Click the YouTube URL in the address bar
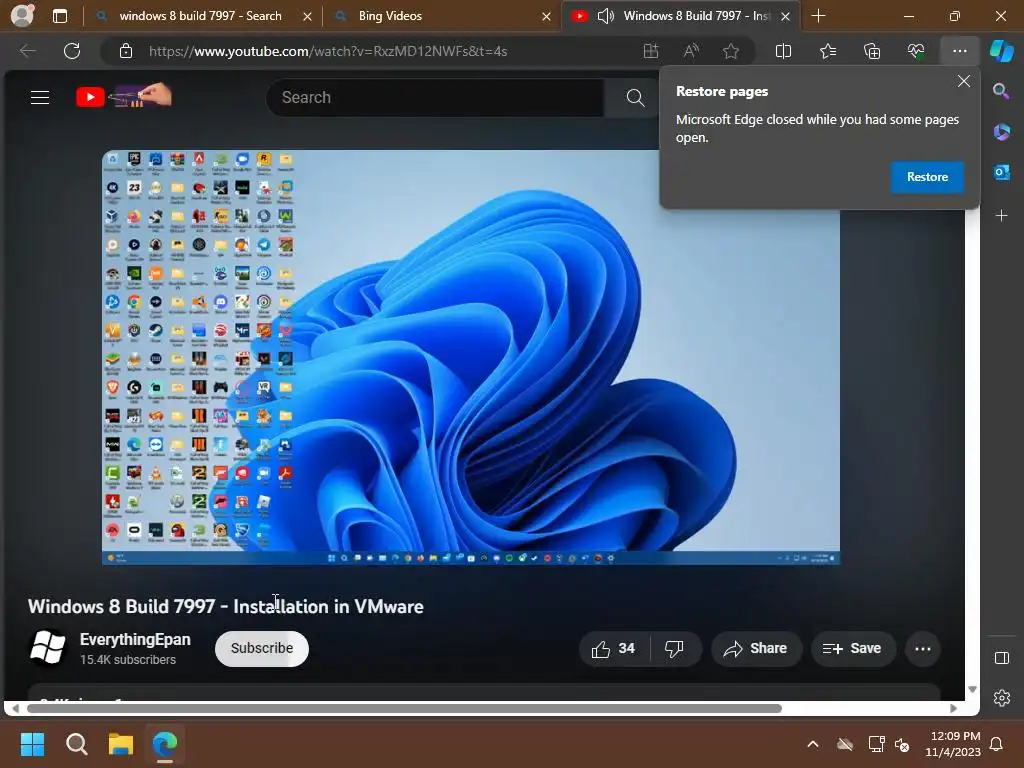 [x=328, y=51]
